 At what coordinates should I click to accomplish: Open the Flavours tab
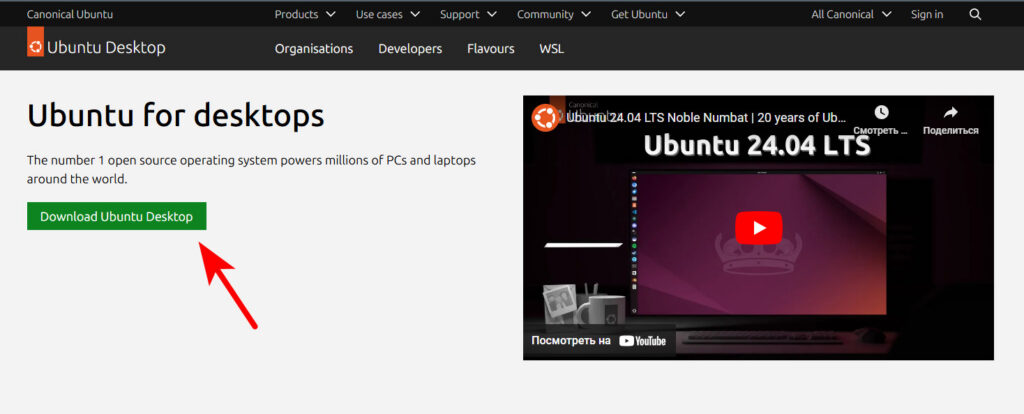pos(490,49)
